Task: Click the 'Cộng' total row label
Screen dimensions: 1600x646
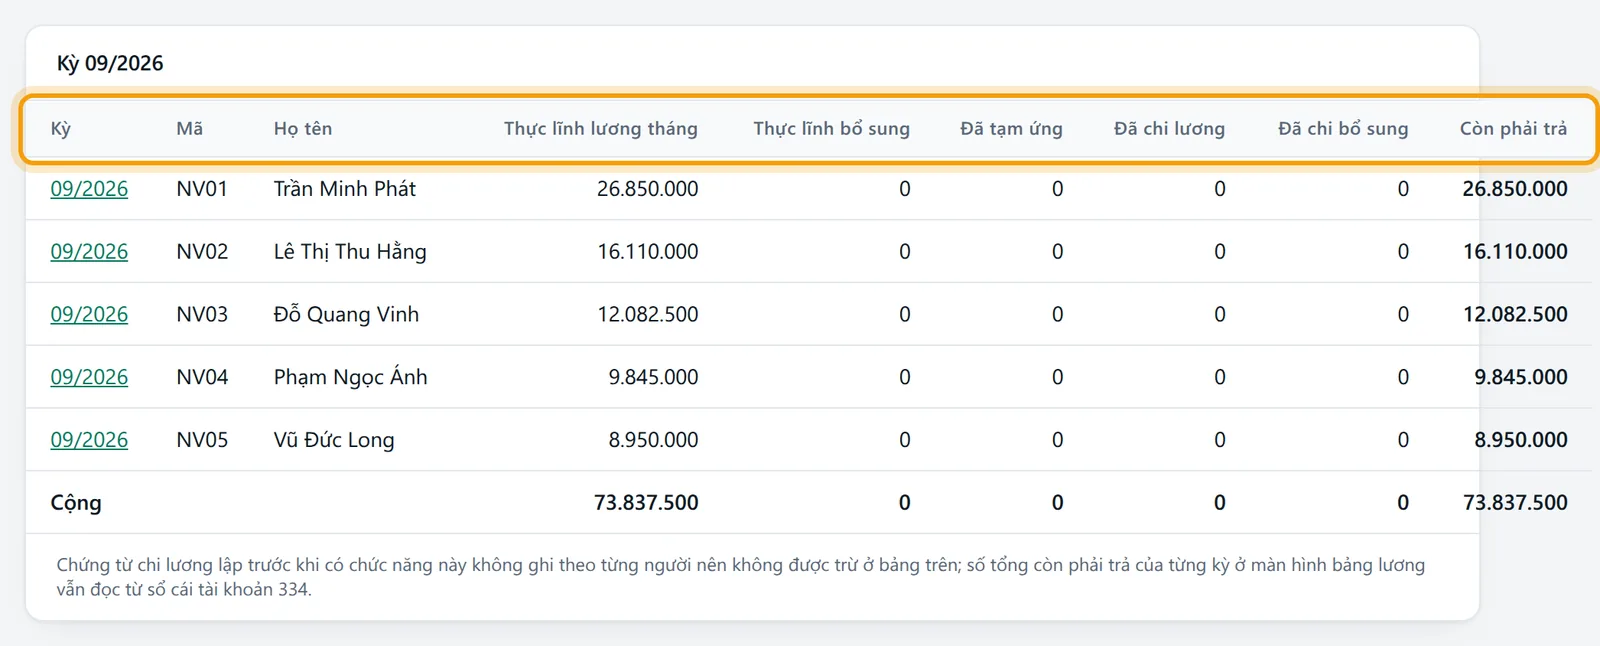Action: tap(76, 503)
